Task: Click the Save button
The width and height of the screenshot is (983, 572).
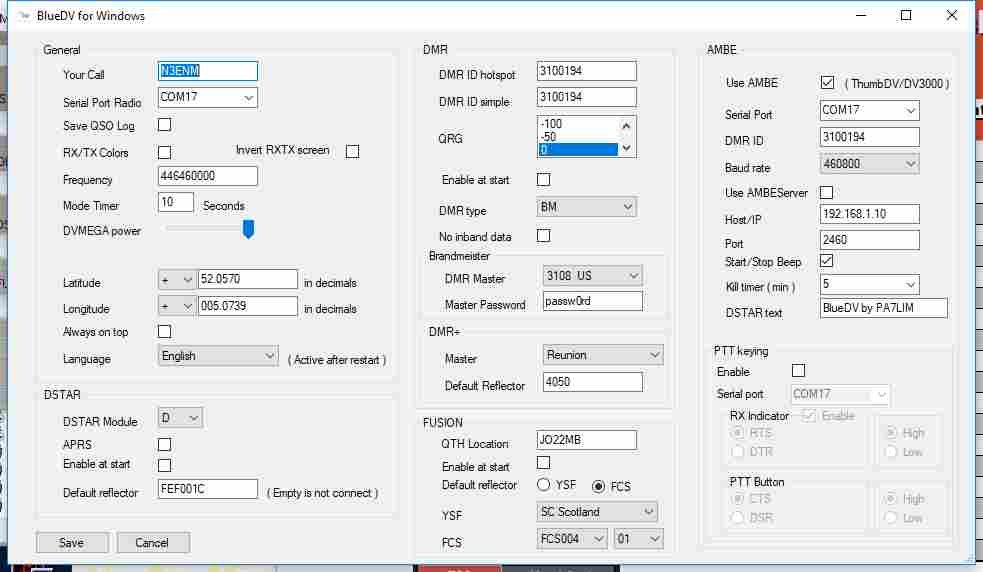Action: pos(72,543)
